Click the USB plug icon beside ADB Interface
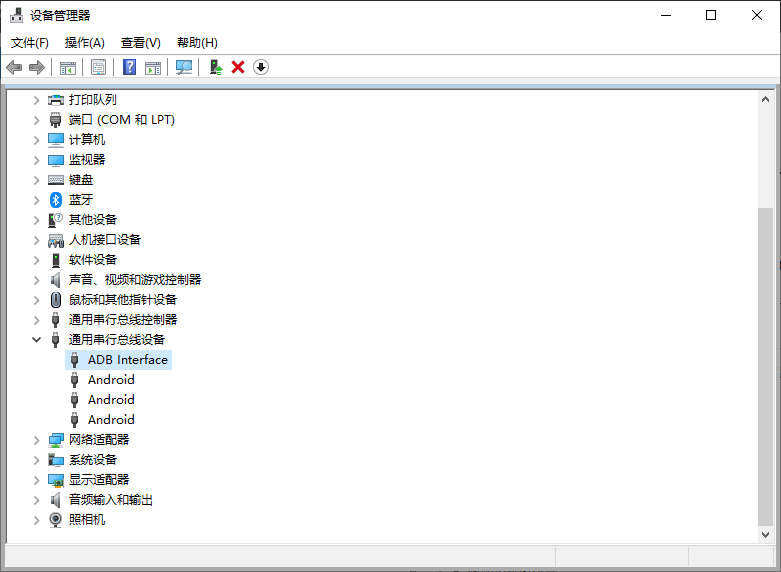This screenshot has width=781, height=572. (75, 360)
